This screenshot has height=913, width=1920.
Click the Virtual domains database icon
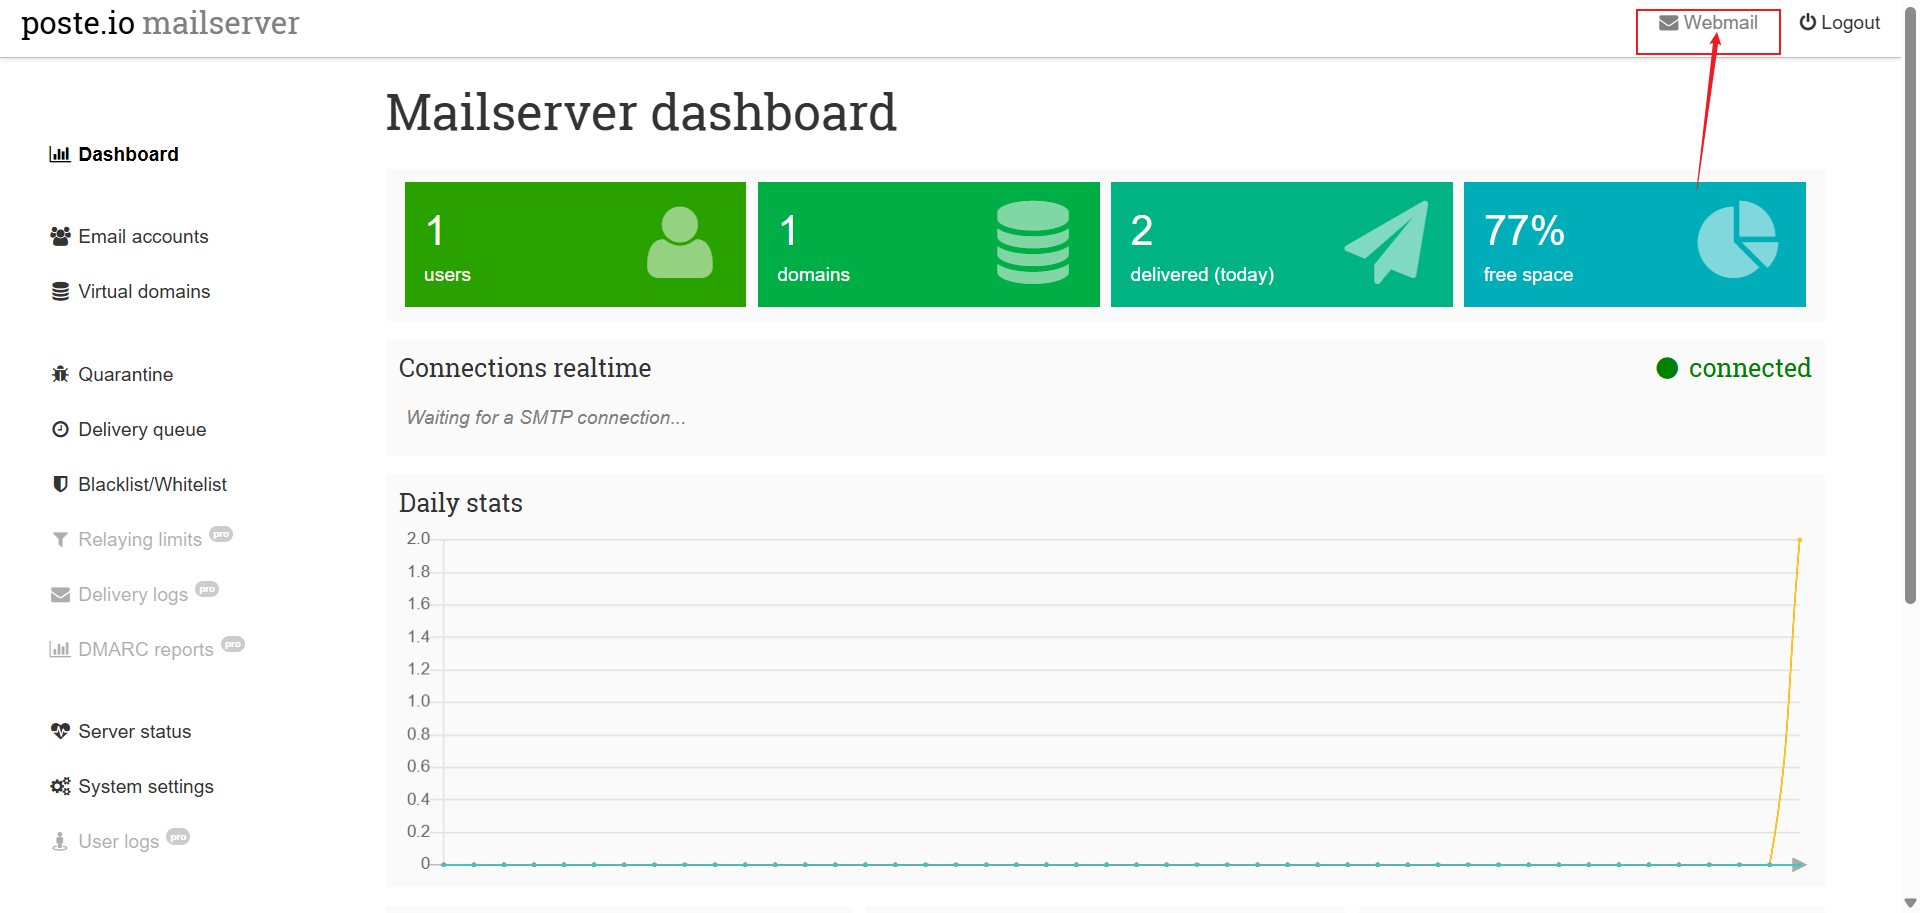point(60,292)
